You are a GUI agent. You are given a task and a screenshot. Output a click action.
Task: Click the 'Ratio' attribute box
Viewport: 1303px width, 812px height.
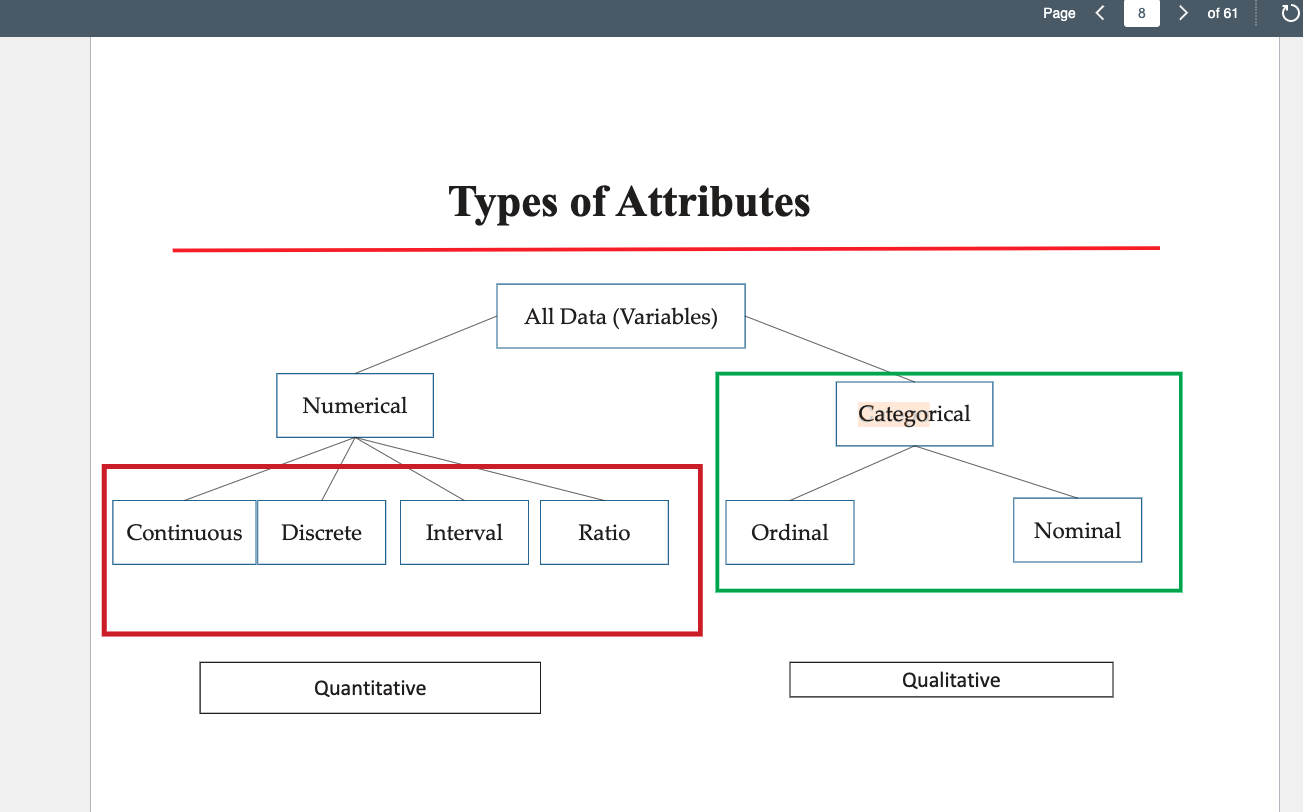tap(604, 532)
